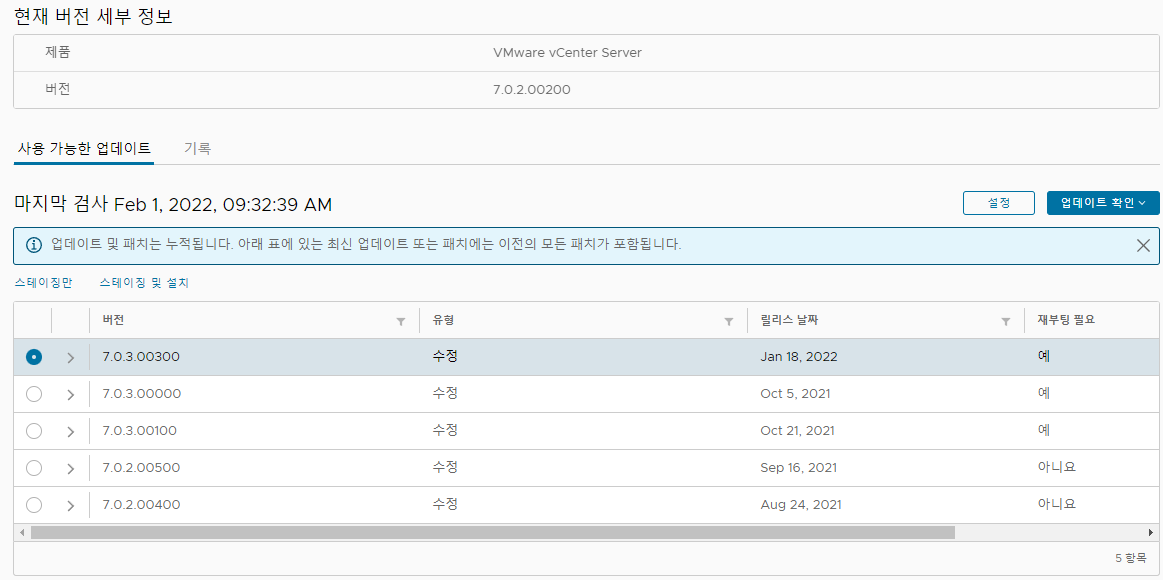Click the info icon in the blue banner

click(x=34, y=245)
